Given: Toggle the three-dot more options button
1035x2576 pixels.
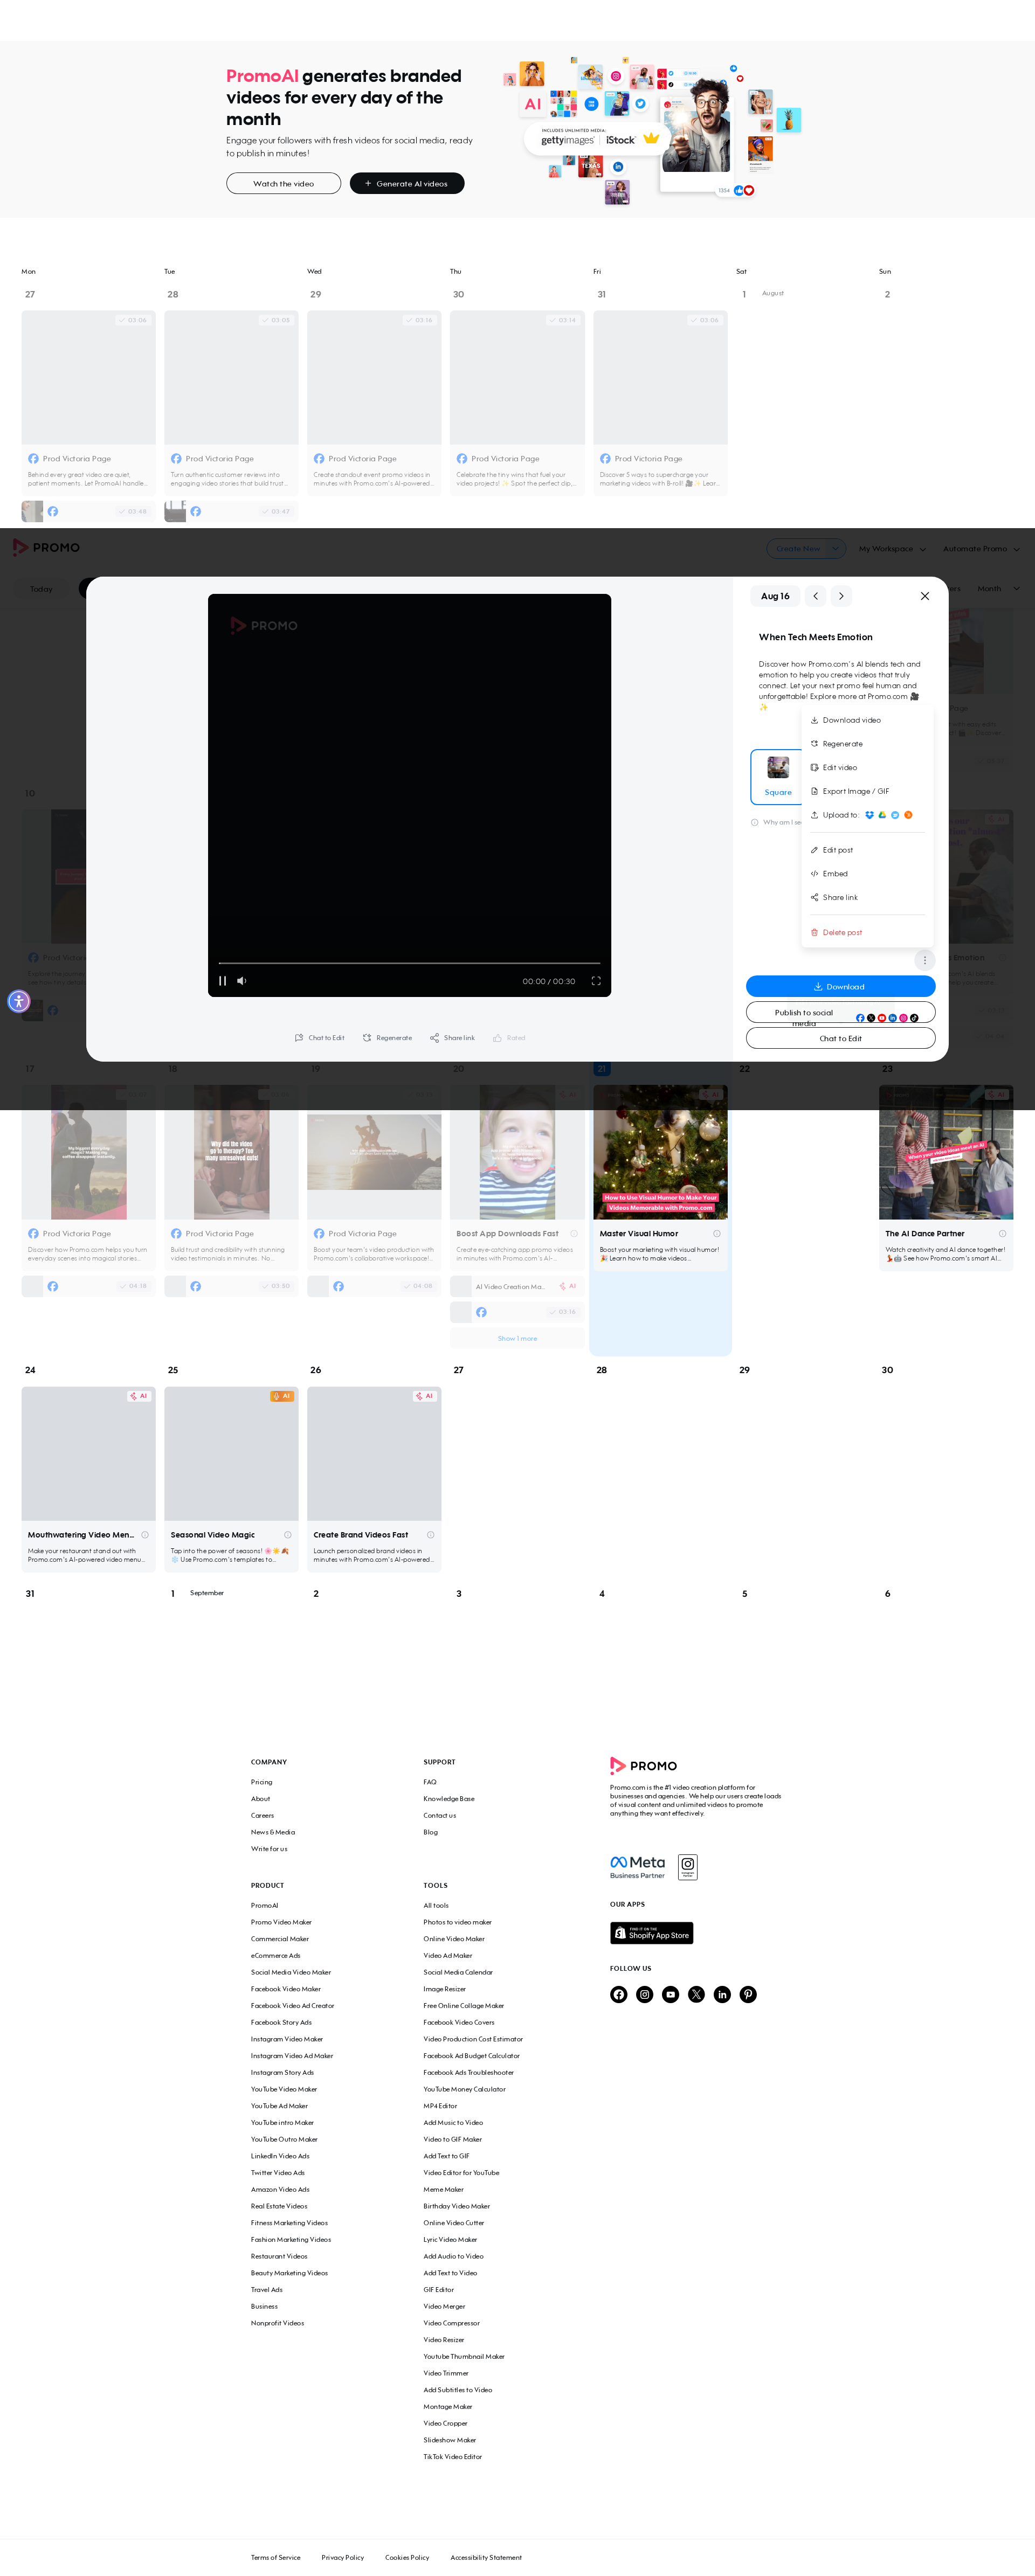Looking at the screenshot, I should pyautogui.click(x=925, y=960).
